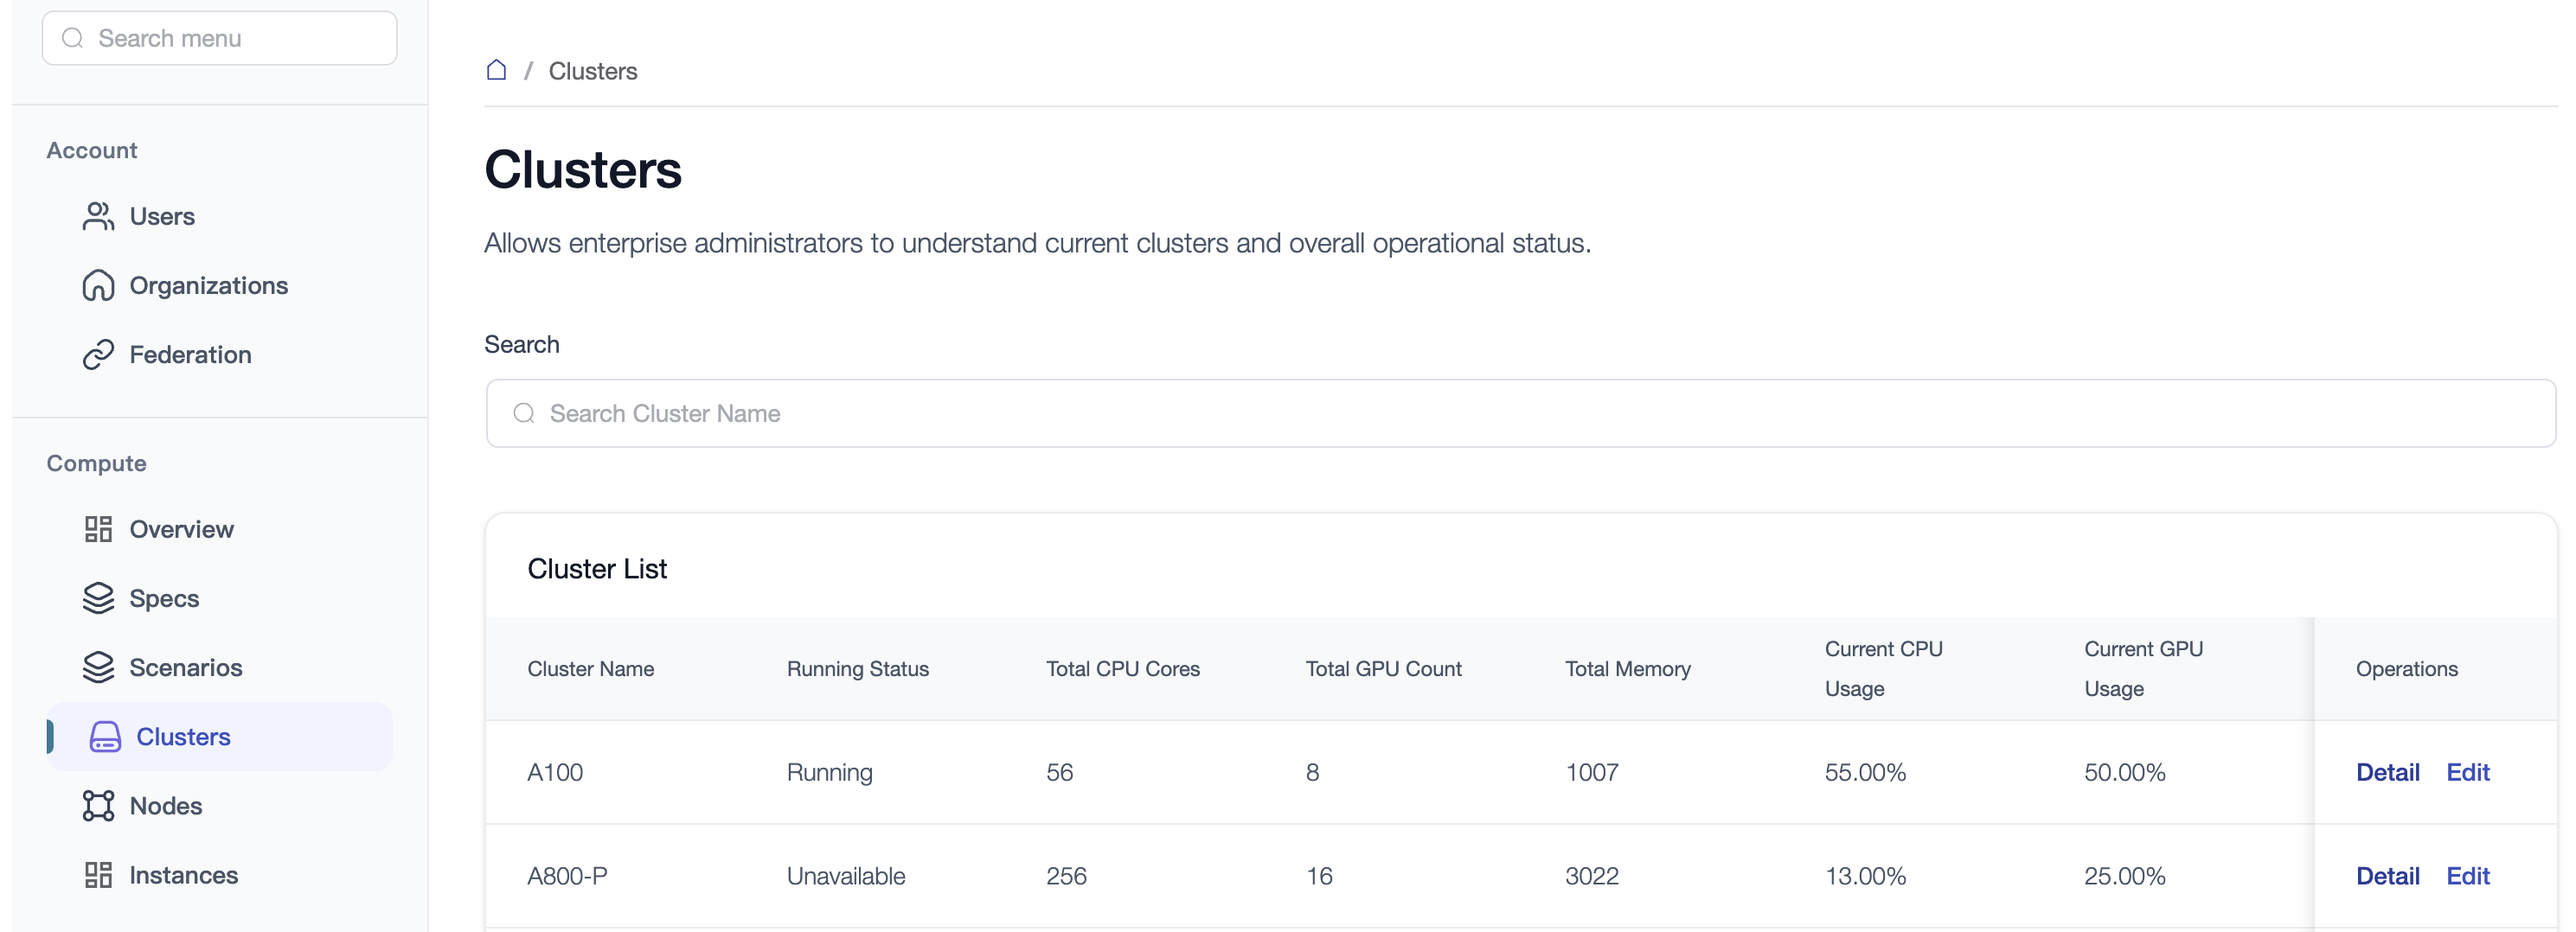
Task: Click the Users people icon
Action: (98, 216)
